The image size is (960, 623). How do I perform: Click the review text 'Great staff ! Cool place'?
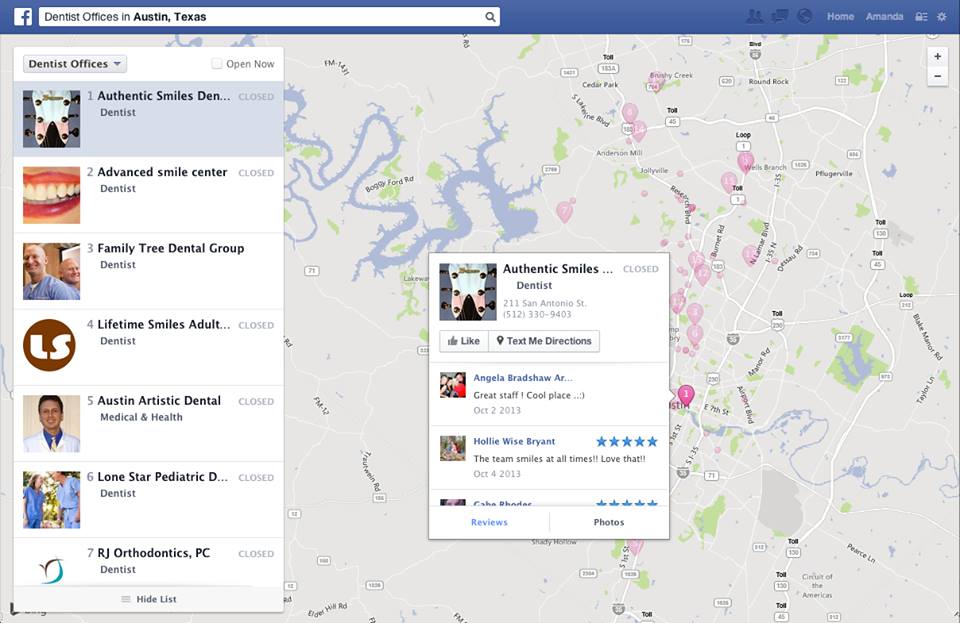coord(529,395)
